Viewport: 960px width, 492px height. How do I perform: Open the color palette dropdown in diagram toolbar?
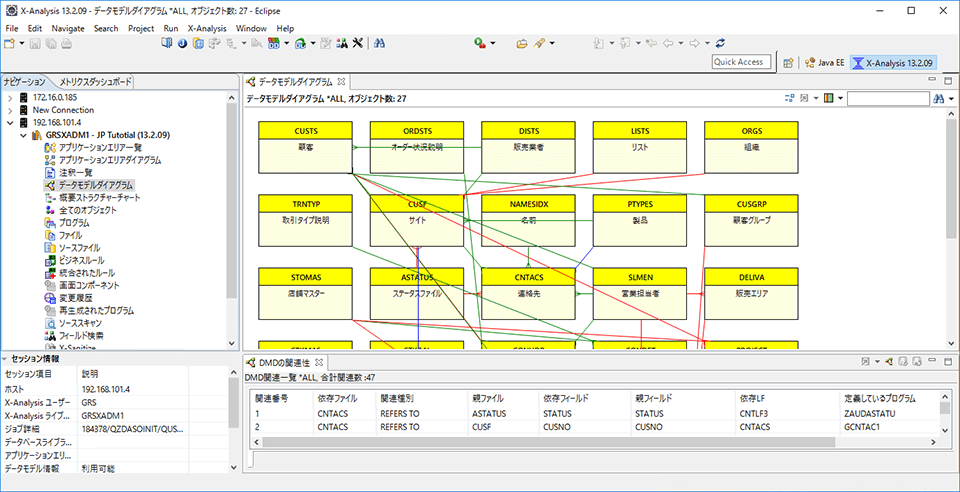pos(841,99)
